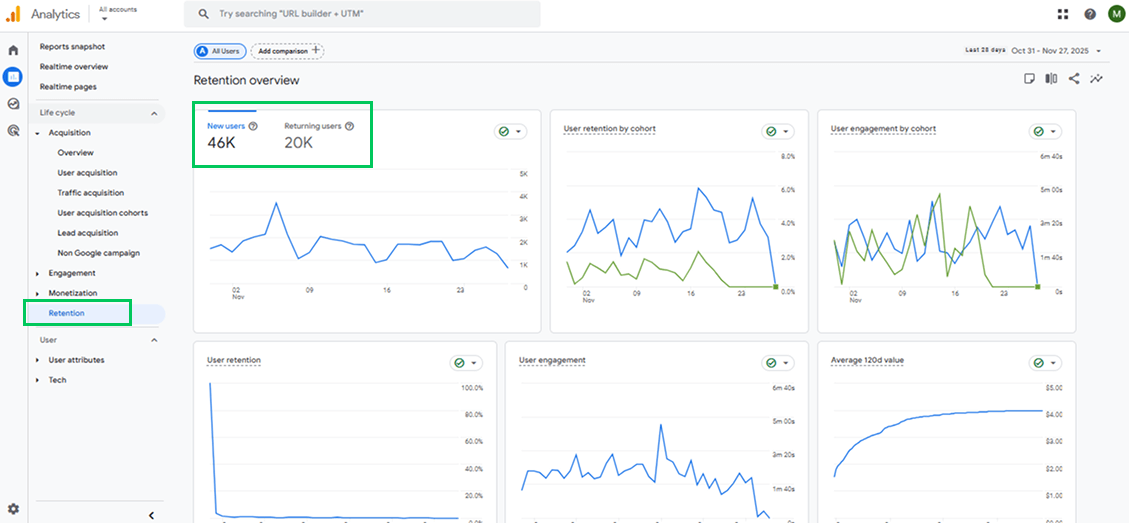This screenshot has width=1129, height=523.
Task: Click the Edit comparisons icon
Action: coord(1051,79)
